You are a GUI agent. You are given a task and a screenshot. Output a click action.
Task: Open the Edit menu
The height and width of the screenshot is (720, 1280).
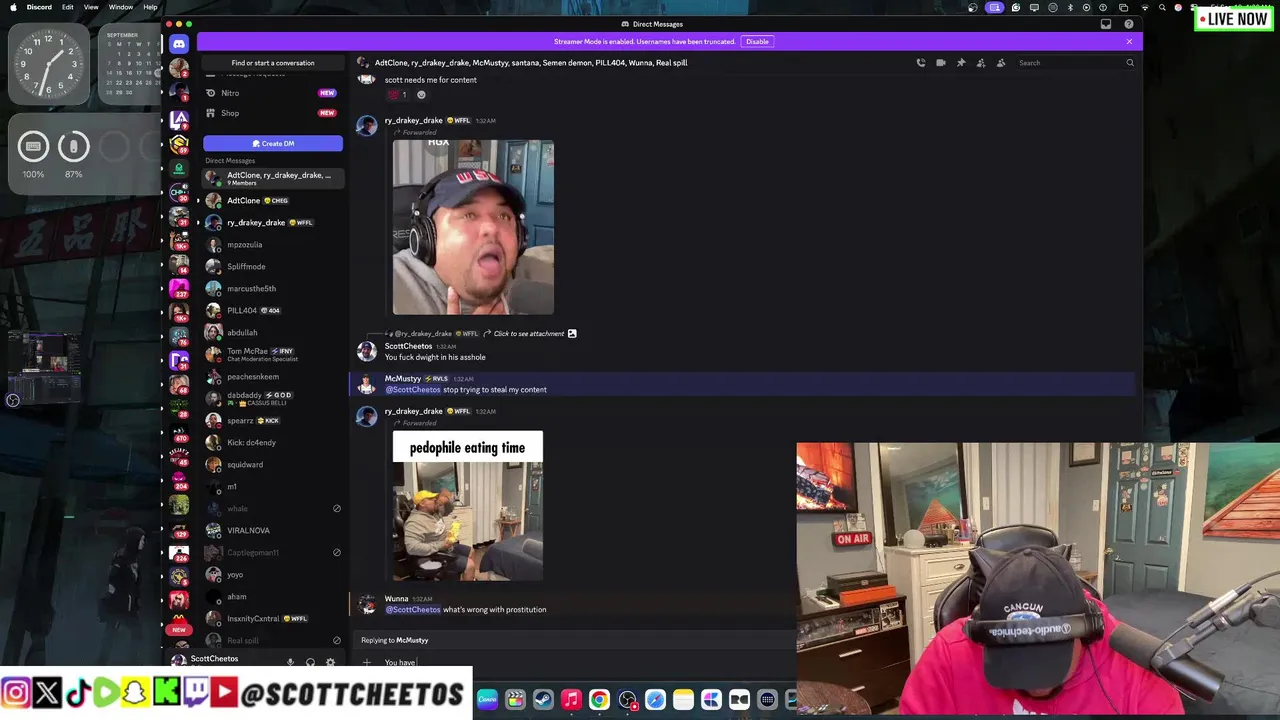[67, 7]
